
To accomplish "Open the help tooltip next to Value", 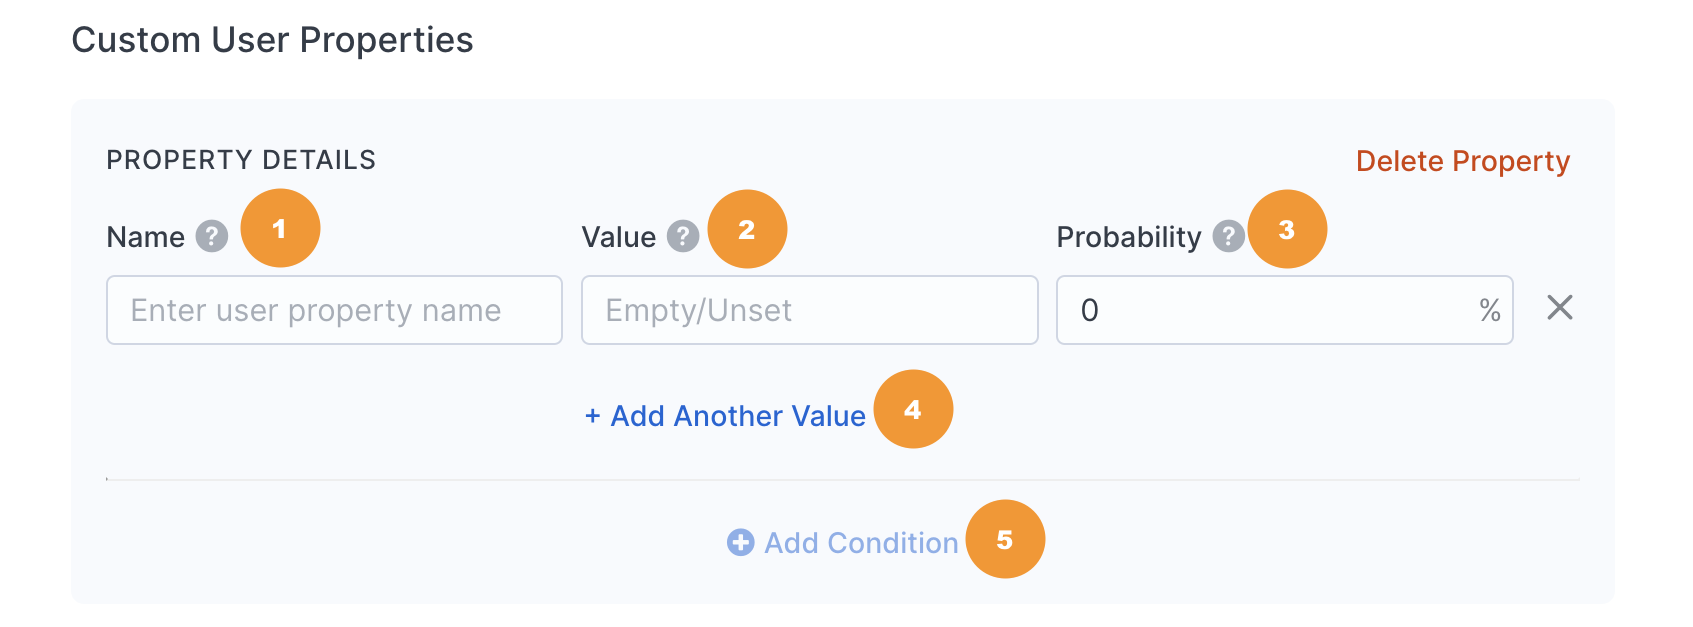I will pos(683,237).
